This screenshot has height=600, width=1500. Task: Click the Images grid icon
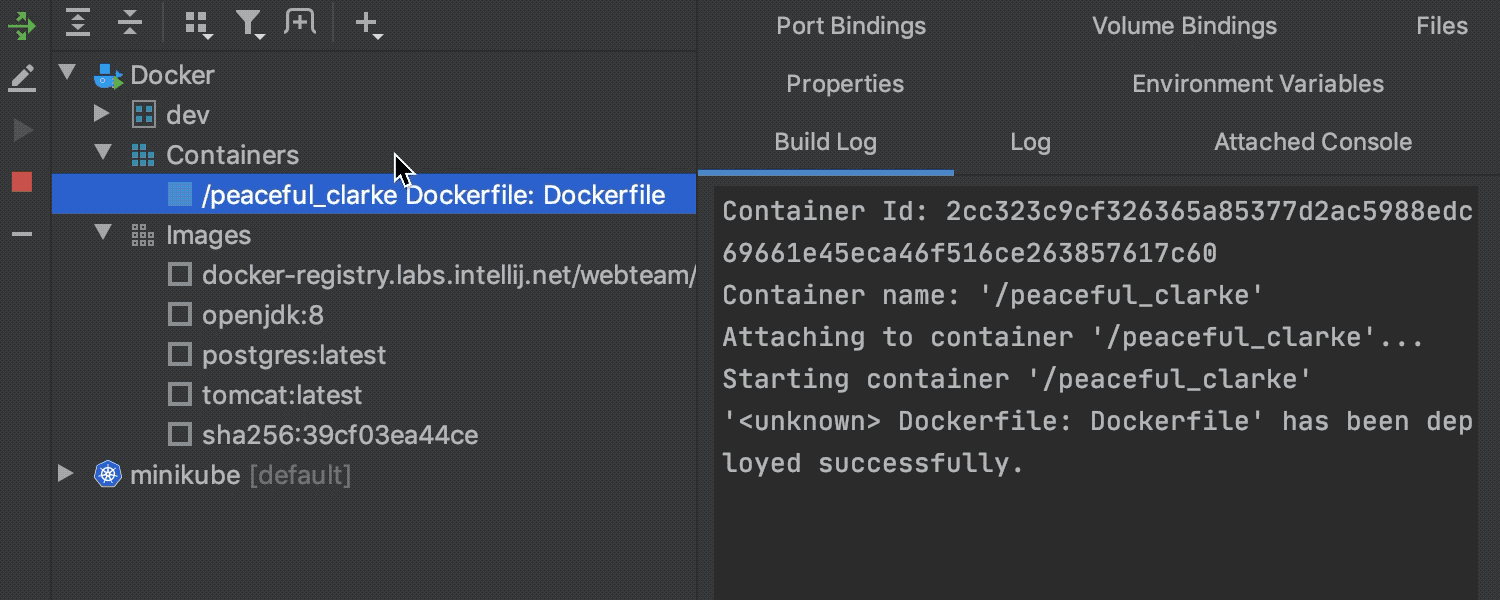(143, 235)
